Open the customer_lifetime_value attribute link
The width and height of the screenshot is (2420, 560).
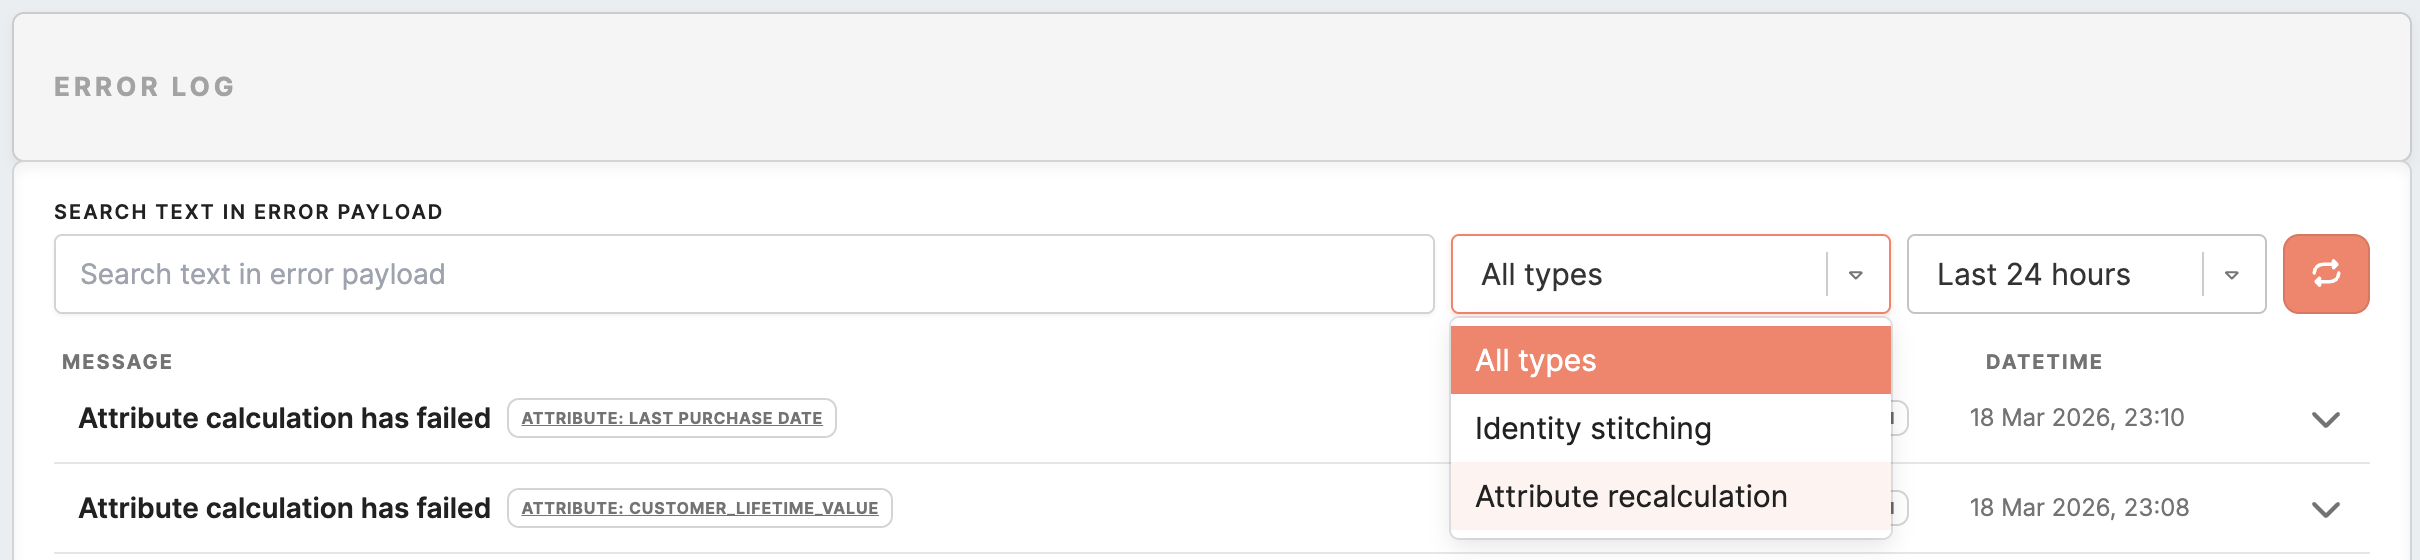coord(699,508)
